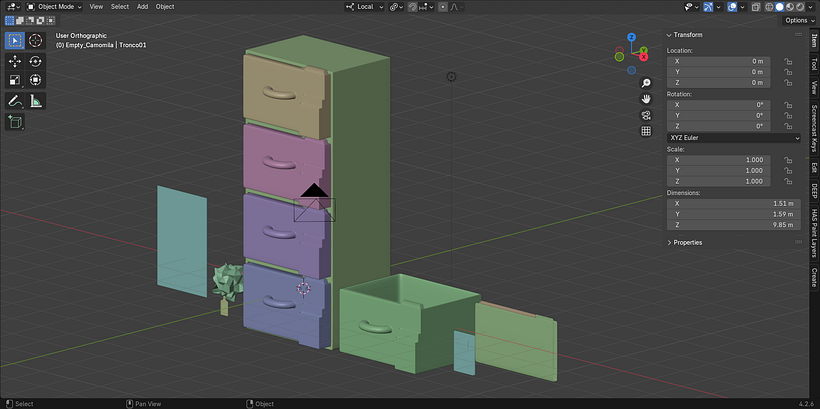Click the Dimensions Z value field
Screen dimensions: 820x409
click(734, 225)
